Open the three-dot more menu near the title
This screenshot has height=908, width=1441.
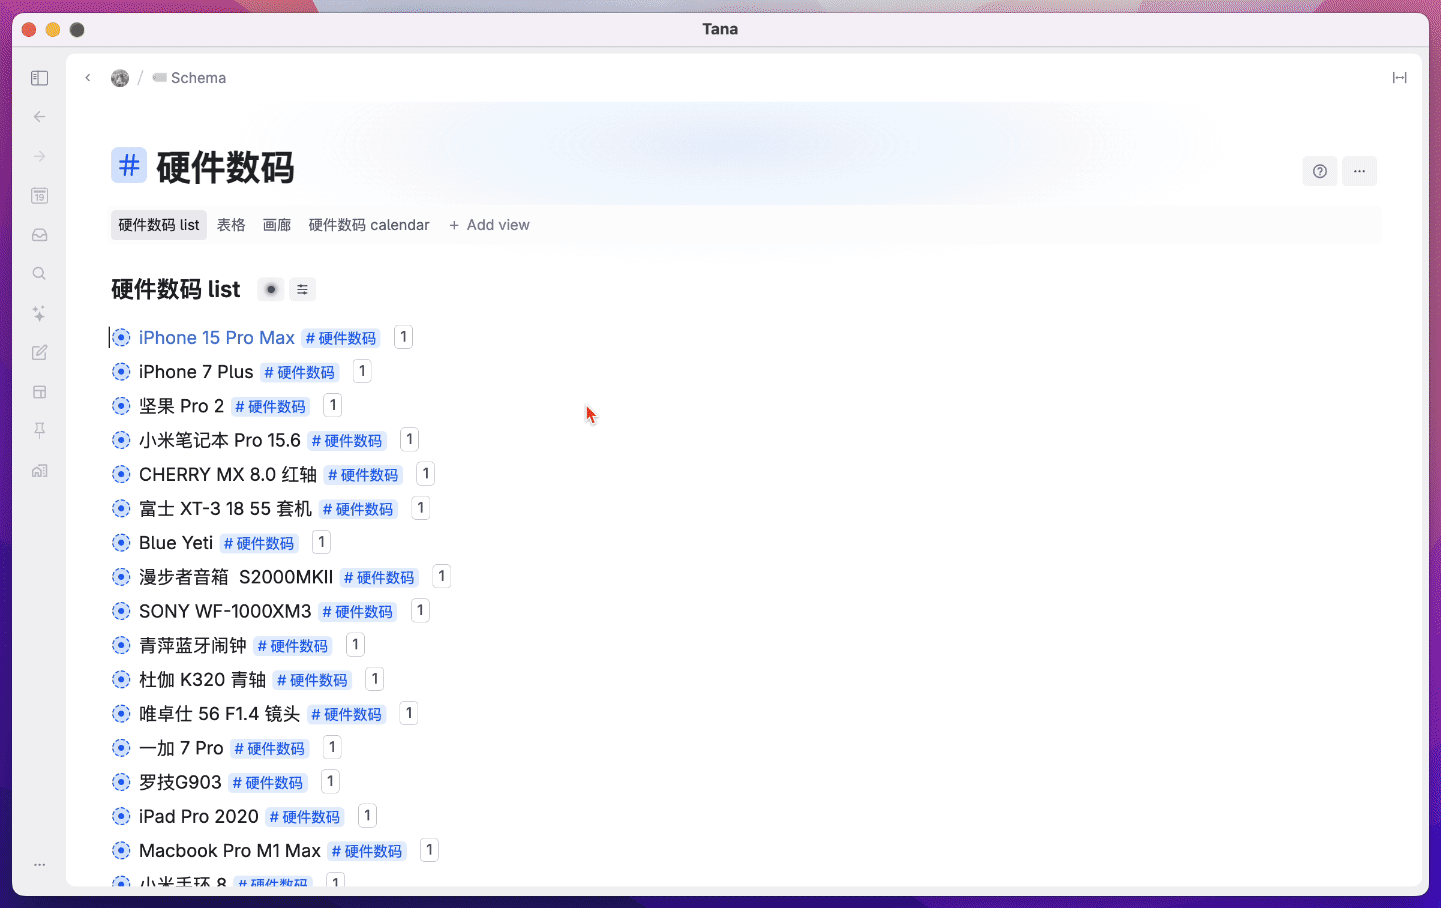click(1359, 171)
